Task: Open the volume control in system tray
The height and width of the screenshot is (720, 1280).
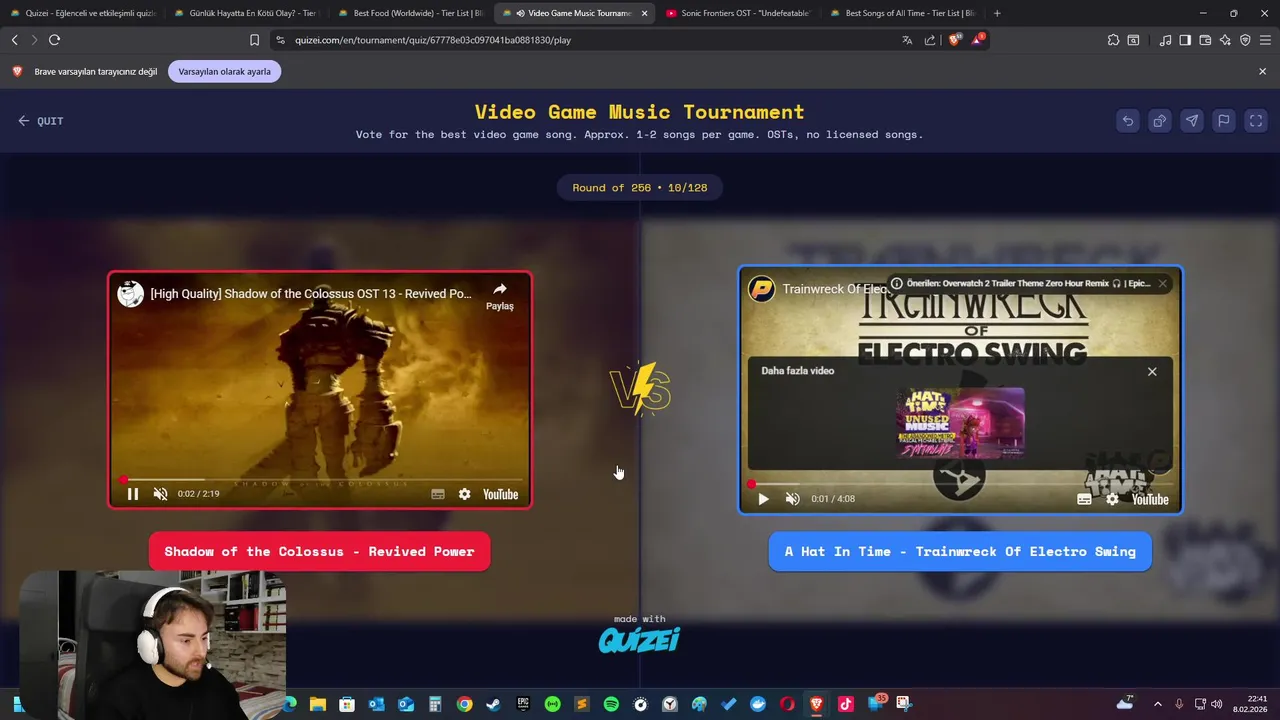Action: pyautogui.click(x=1217, y=704)
